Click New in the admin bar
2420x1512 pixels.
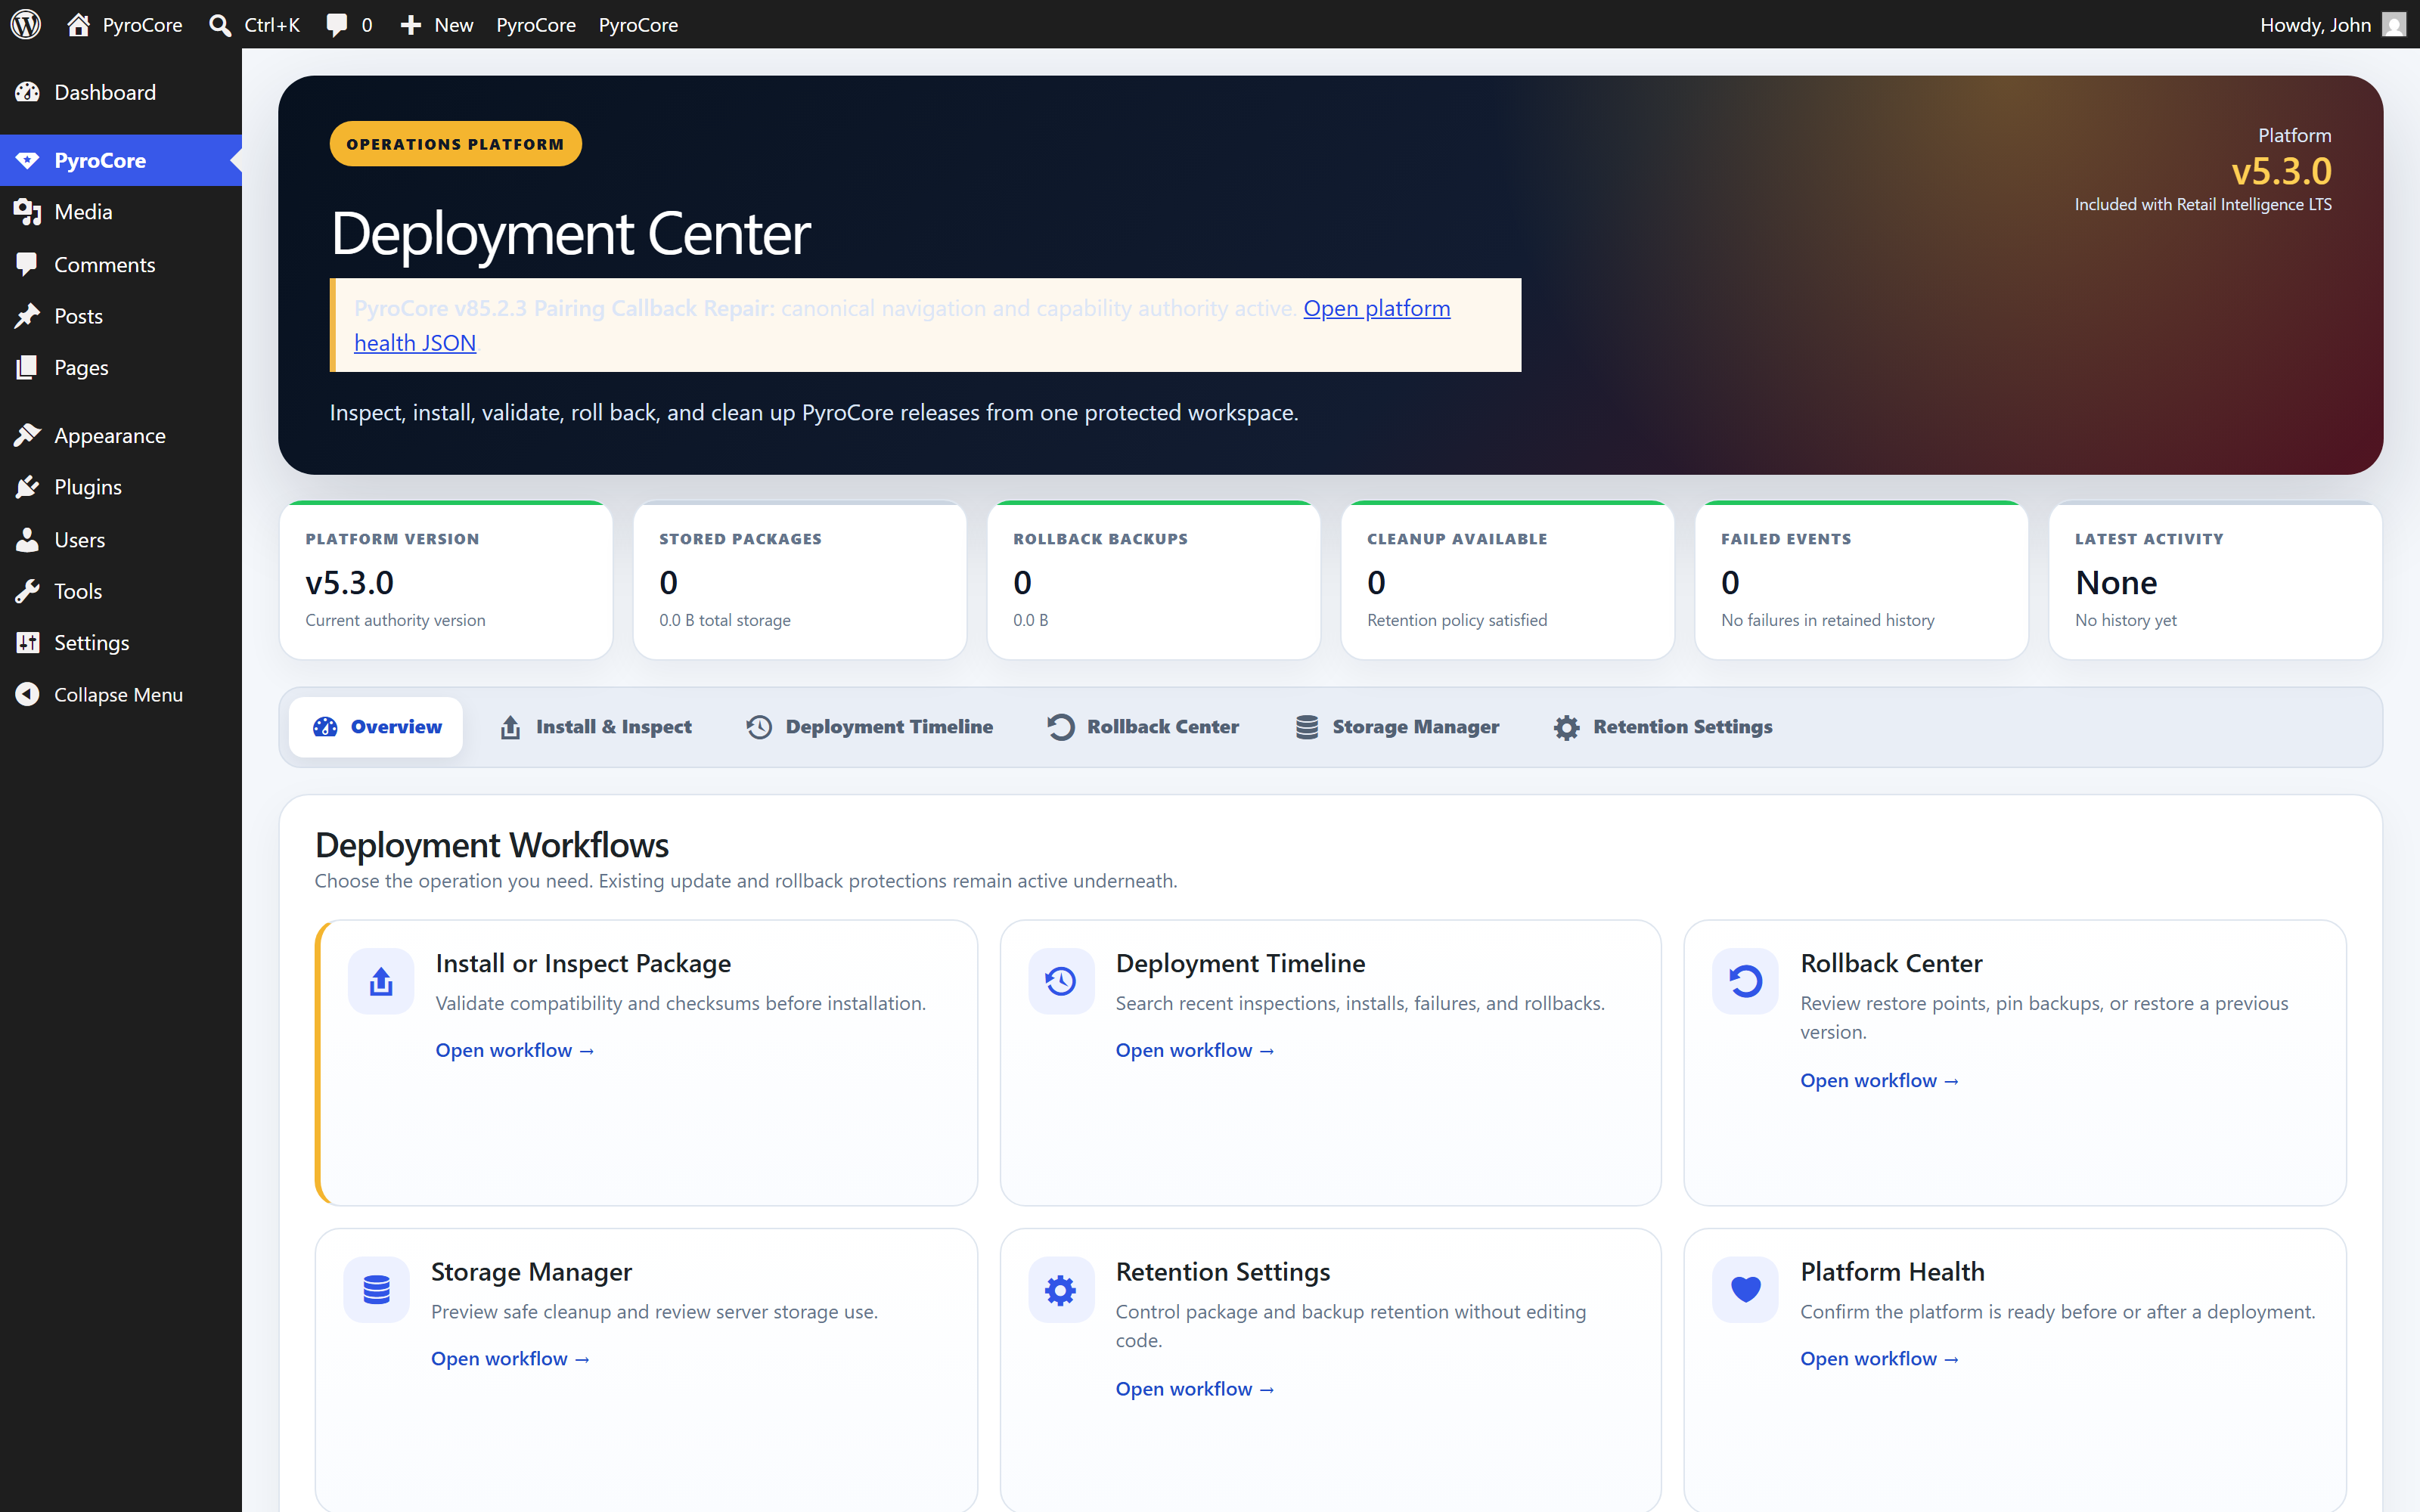pos(436,24)
